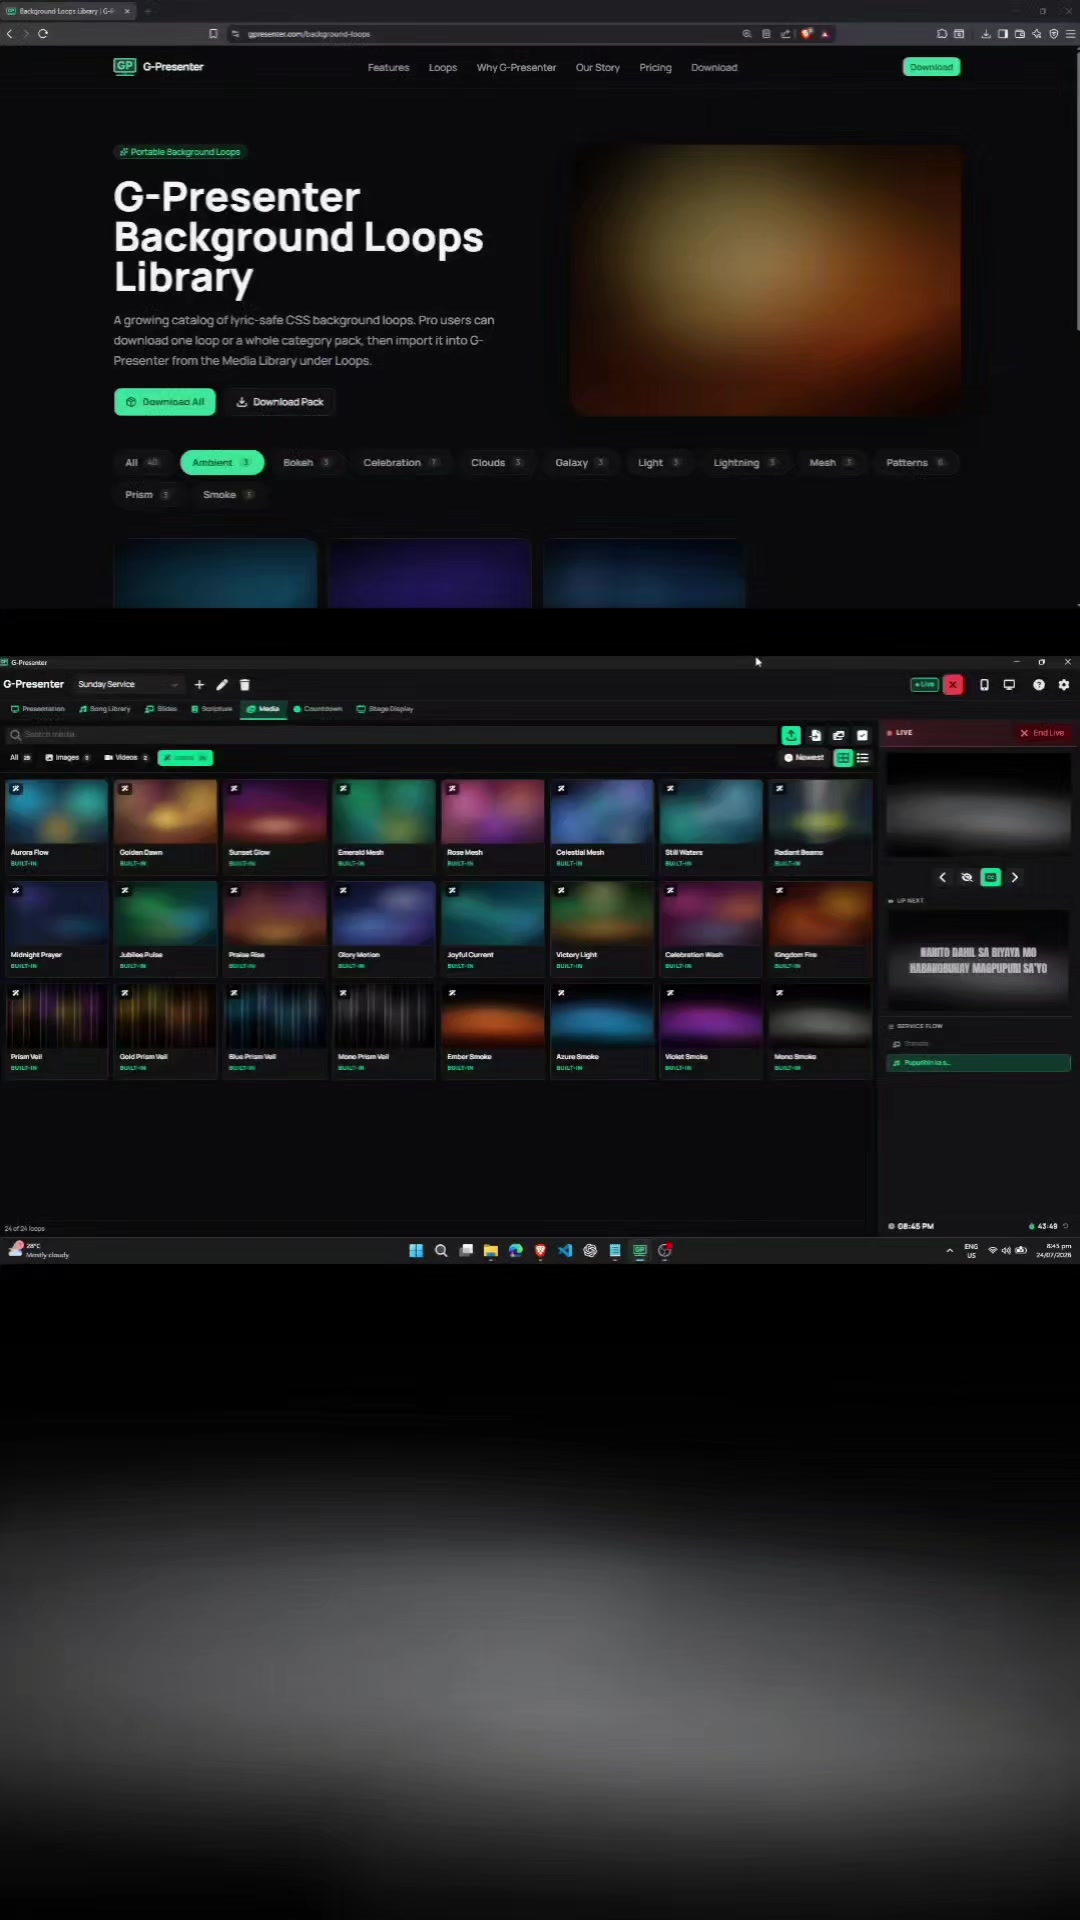Click the Brave shields icon in address bar

coord(807,34)
